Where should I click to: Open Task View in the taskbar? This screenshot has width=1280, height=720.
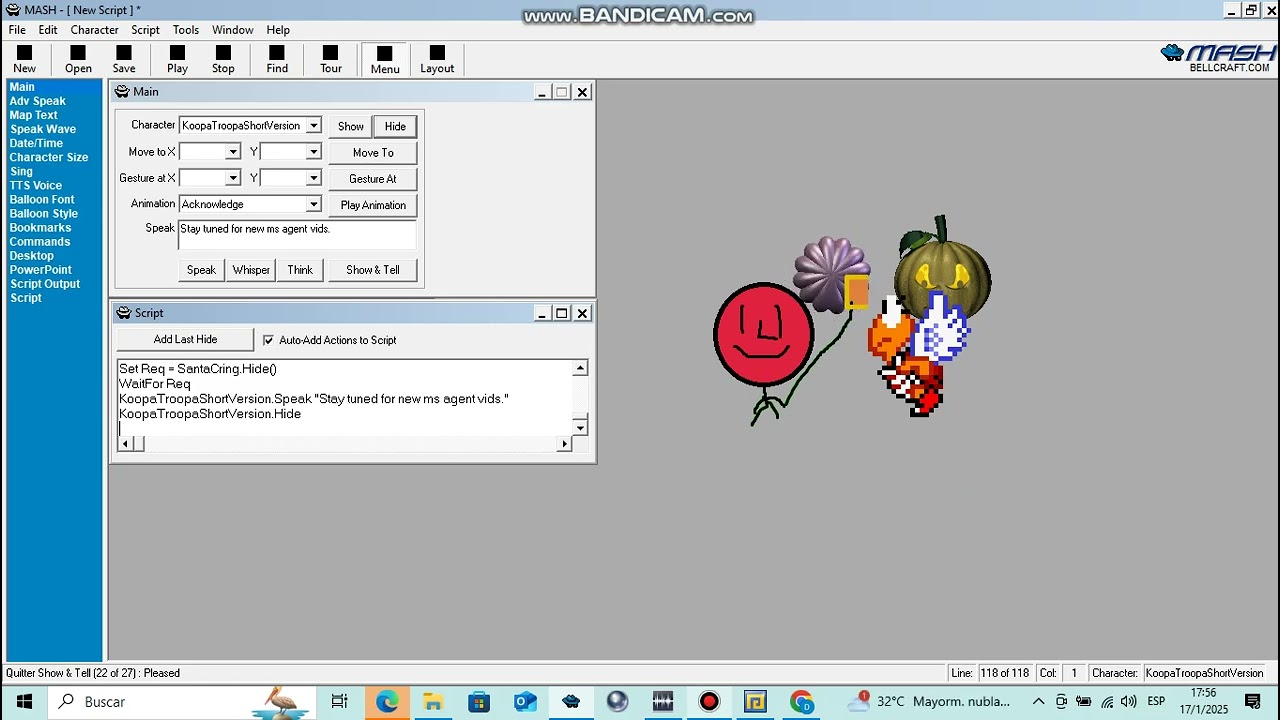(339, 702)
